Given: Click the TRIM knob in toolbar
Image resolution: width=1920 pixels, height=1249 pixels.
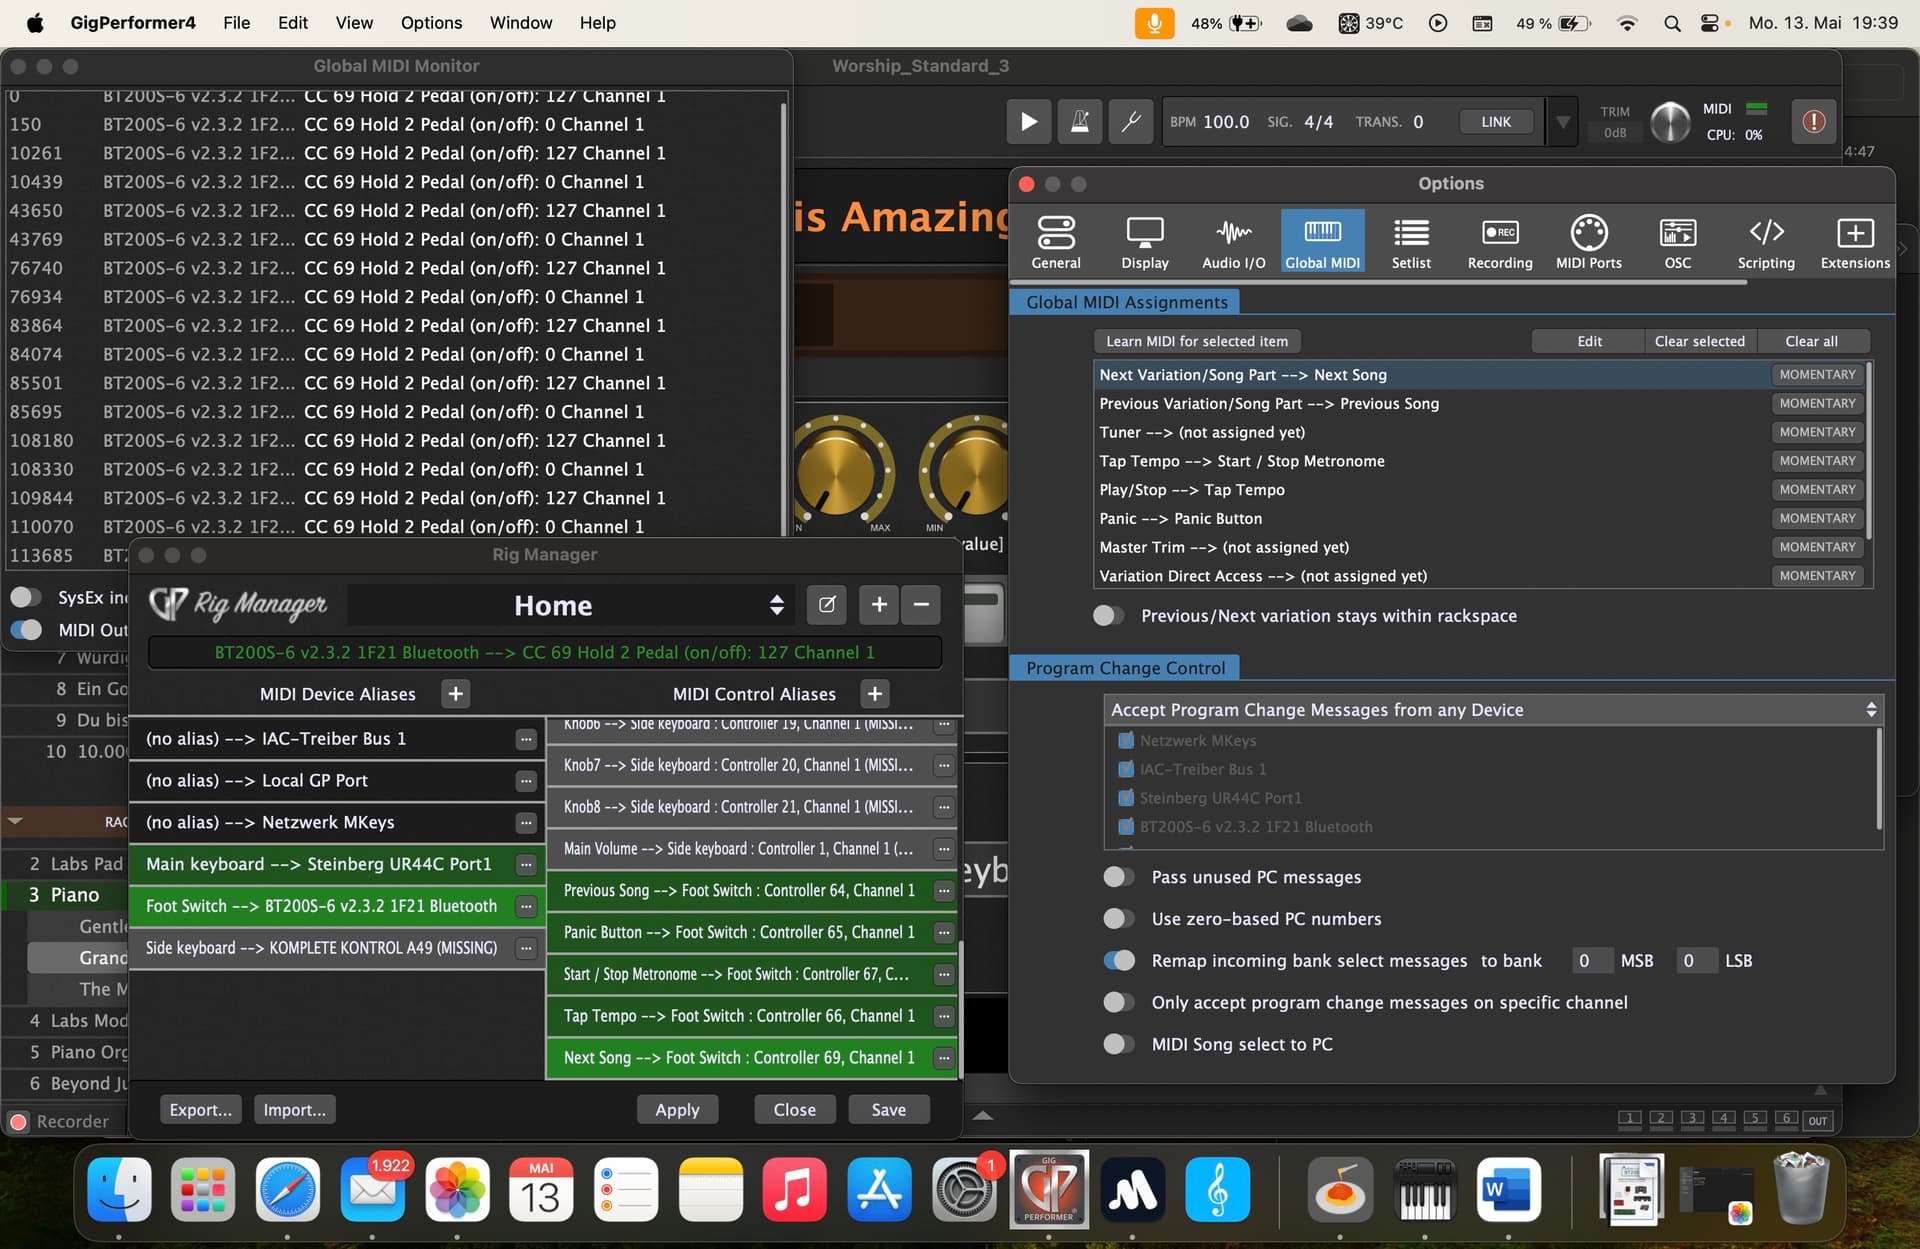Looking at the screenshot, I should tap(1670, 122).
